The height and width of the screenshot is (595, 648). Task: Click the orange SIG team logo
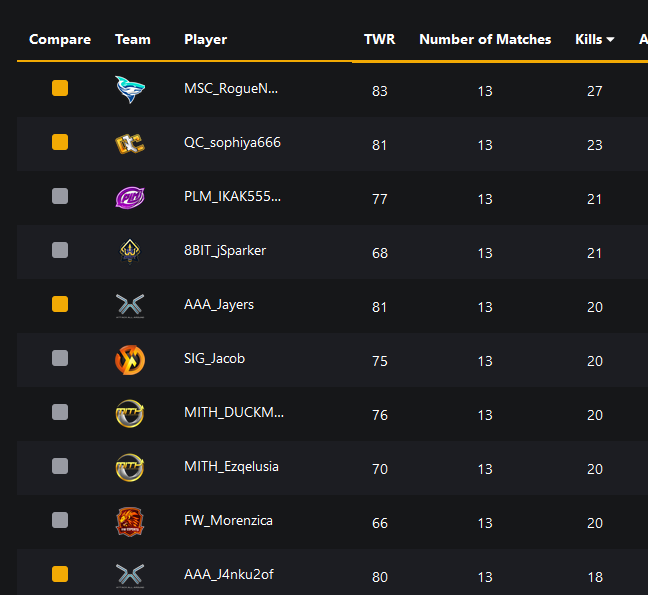130,360
